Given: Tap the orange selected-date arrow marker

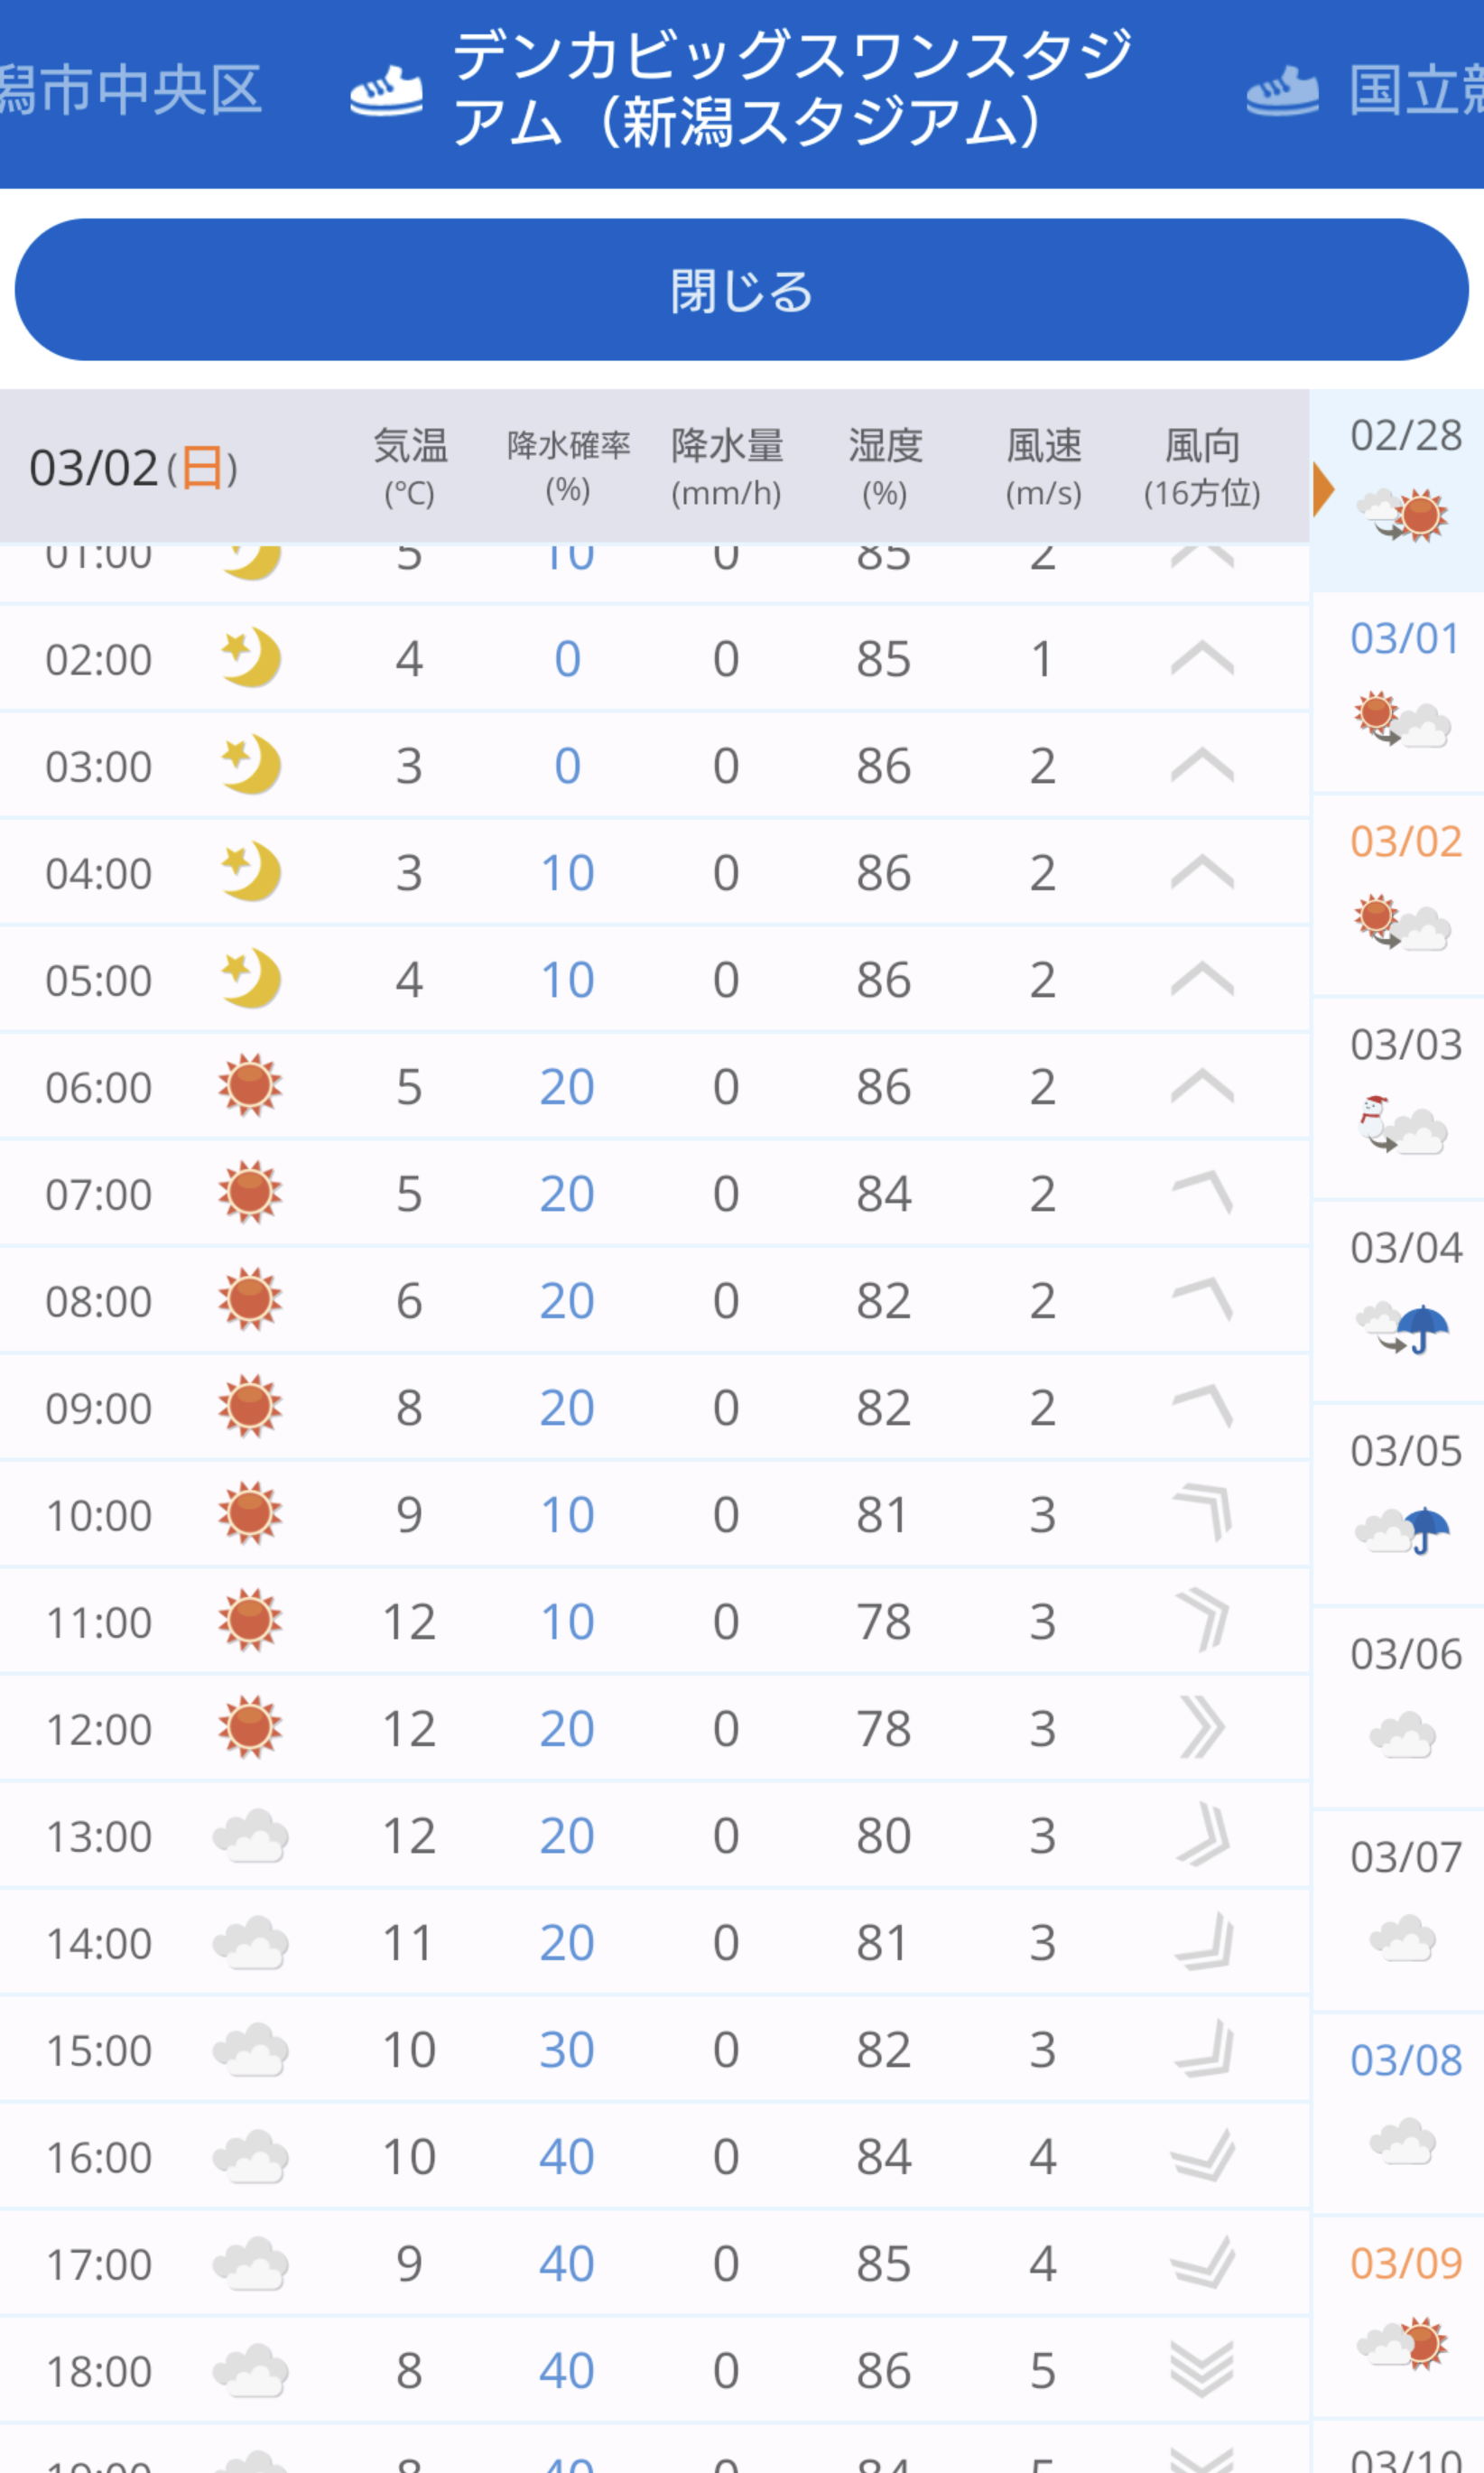Looking at the screenshot, I should [1323, 489].
